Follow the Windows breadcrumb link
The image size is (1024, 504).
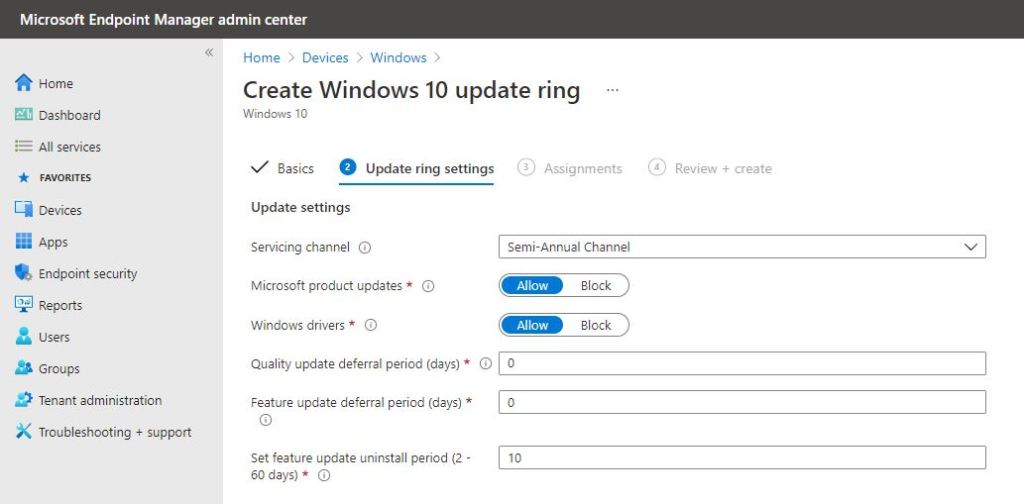coord(398,57)
